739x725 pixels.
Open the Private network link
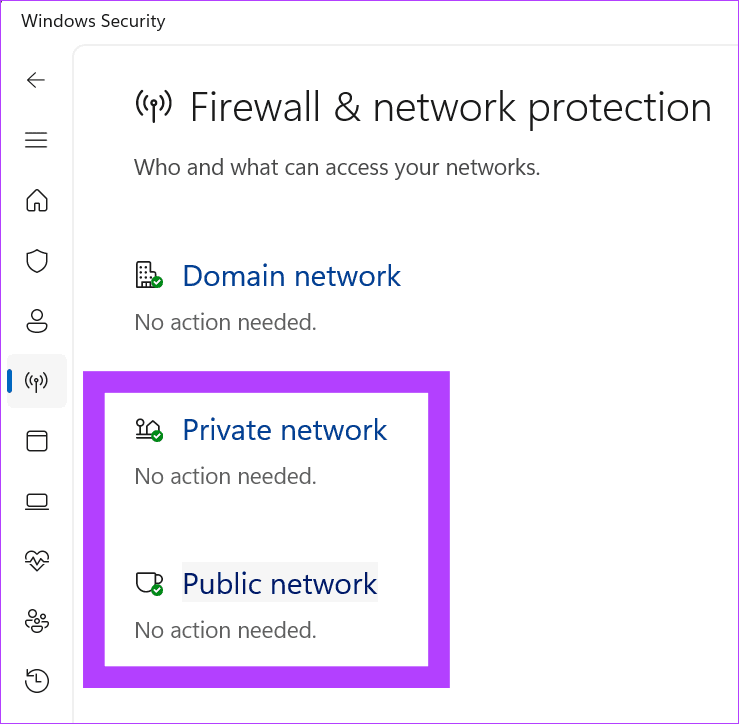pos(284,430)
